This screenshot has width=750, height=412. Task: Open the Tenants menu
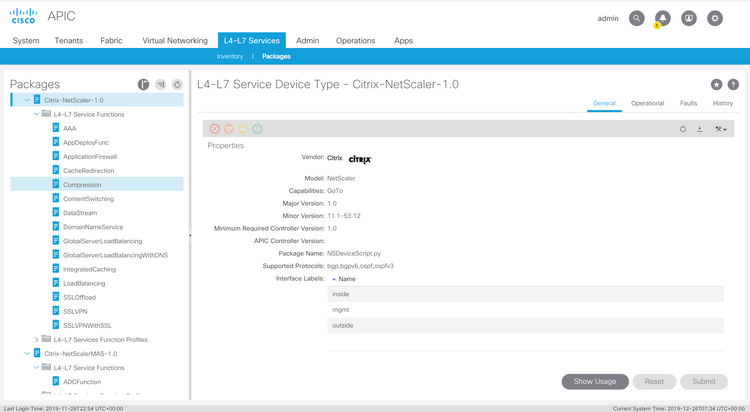point(68,41)
